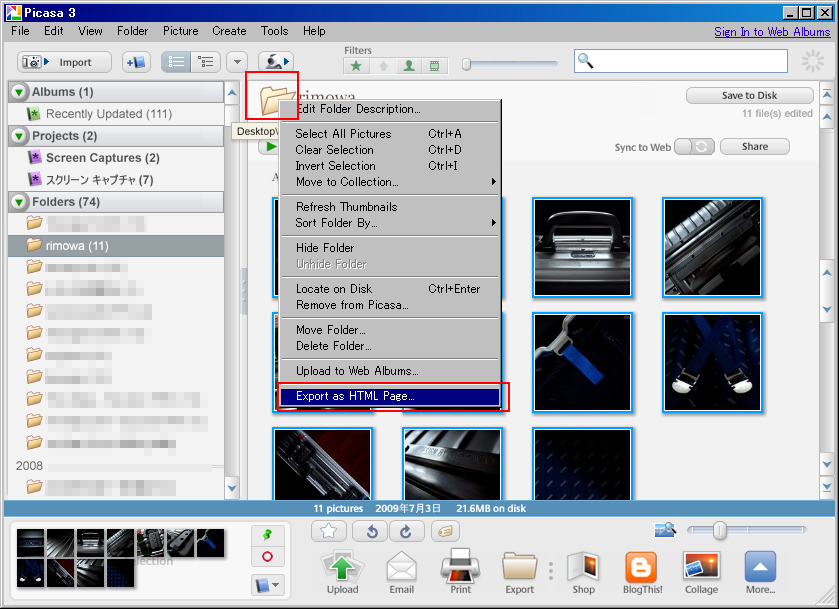This screenshot has height=609, width=839.
Task: Collapse the Albums collection
Action: point(19,92)
